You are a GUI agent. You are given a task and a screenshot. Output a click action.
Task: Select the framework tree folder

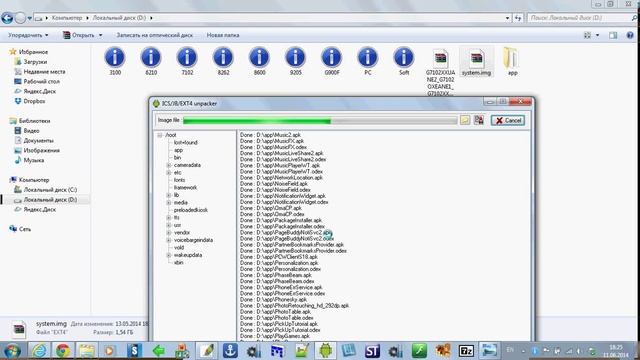185,187
